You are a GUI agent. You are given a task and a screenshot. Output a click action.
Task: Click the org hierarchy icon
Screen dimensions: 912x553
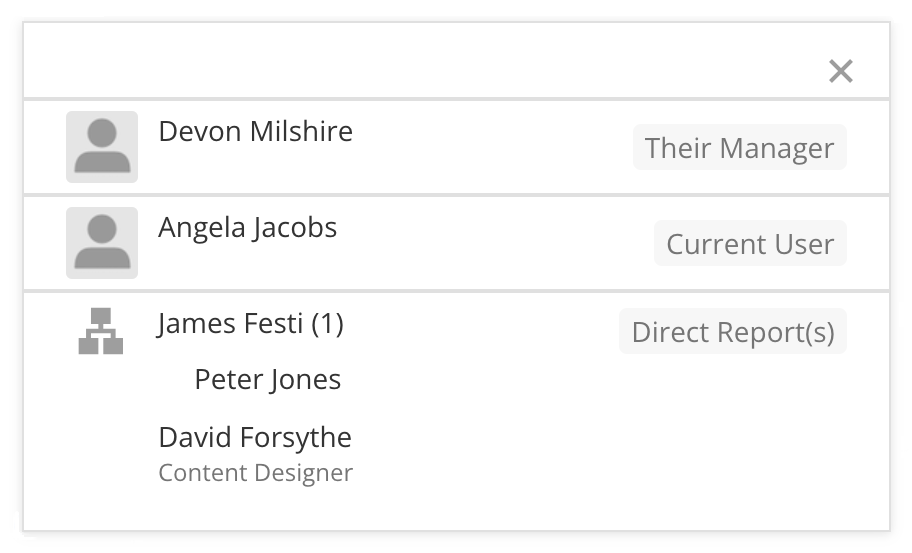tap(101, 331)
